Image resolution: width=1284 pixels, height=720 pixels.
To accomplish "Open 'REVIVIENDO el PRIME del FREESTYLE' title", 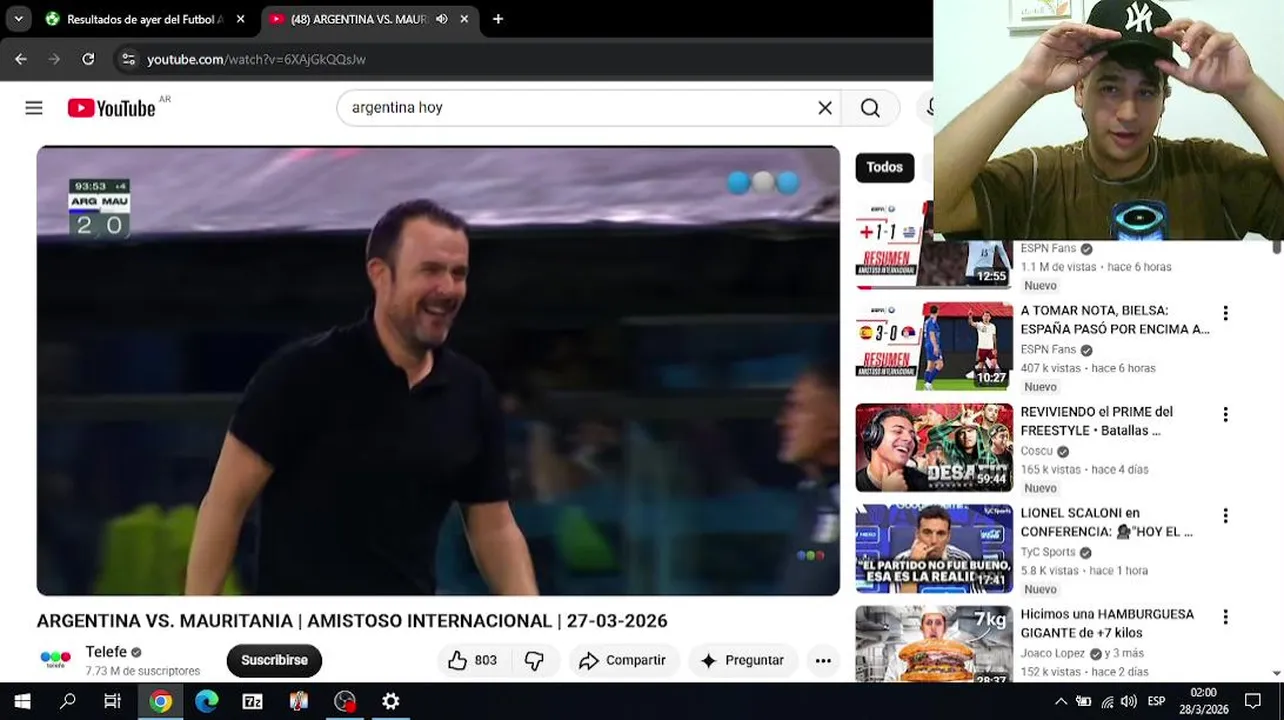I will coord(1096,421).
